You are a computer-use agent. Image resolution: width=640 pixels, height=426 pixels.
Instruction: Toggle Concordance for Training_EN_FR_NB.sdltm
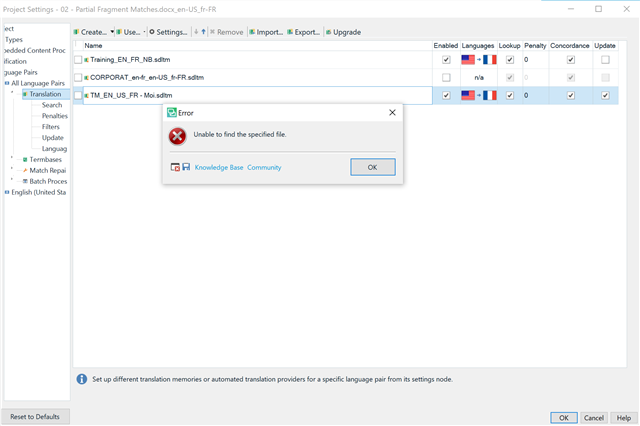click(571, 60)
